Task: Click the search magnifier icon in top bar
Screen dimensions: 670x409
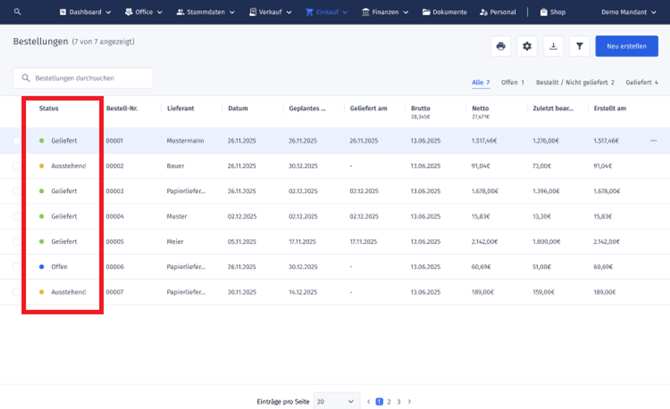Action: (17, 12)
